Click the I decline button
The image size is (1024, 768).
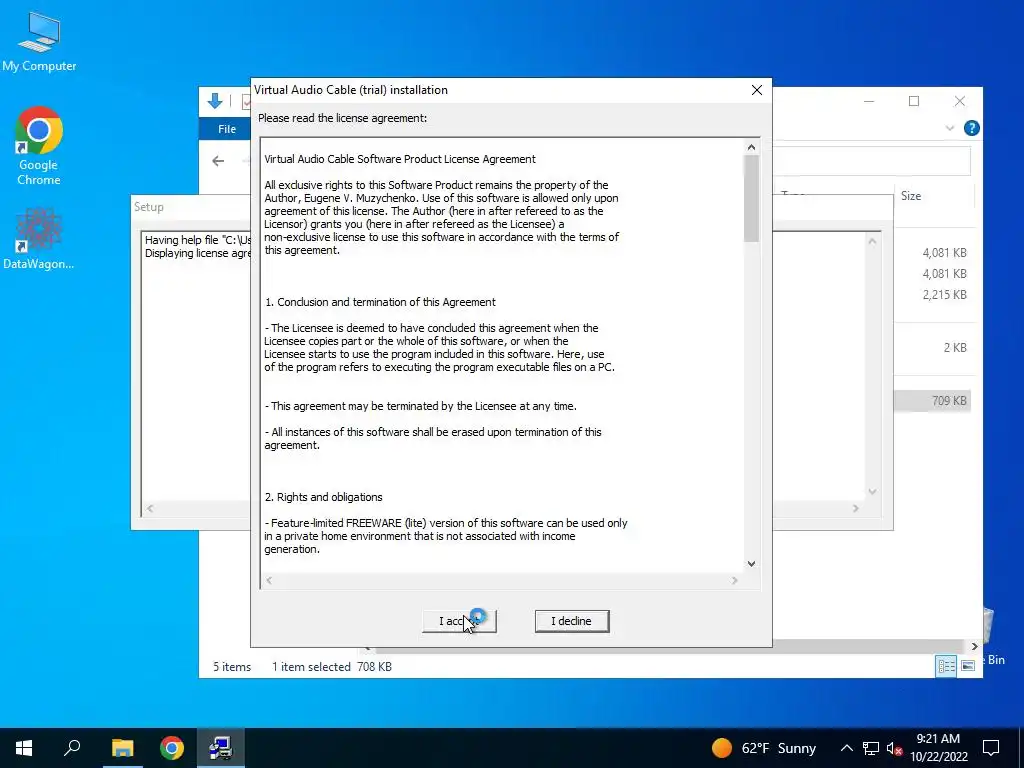(x=571, y=621)
